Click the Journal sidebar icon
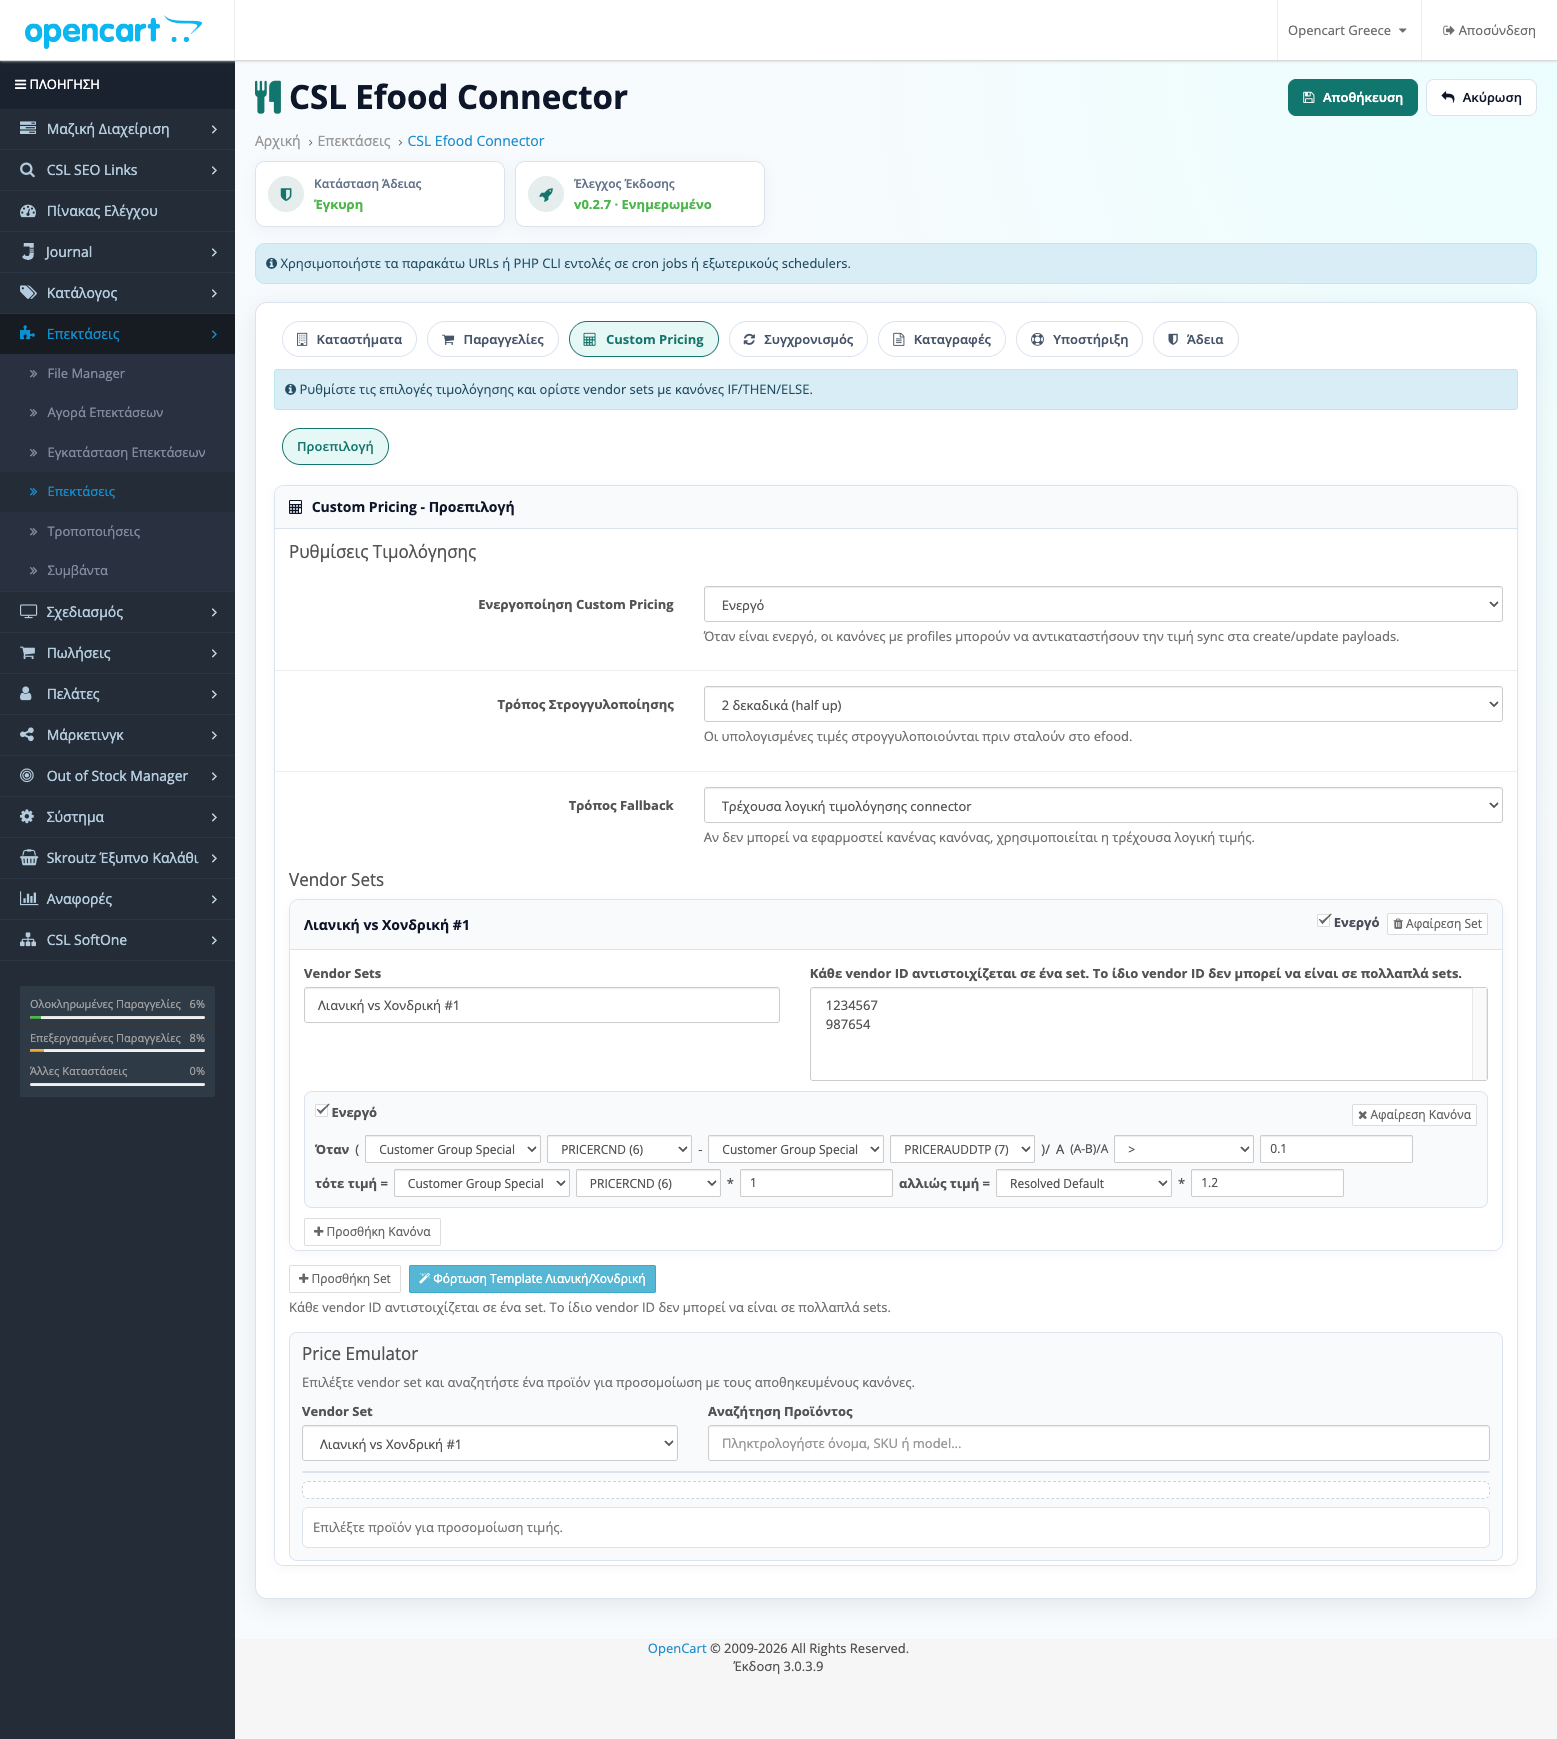This screenshot has width=1557, height=1739. pyautogui.click(x=28, y=252)
